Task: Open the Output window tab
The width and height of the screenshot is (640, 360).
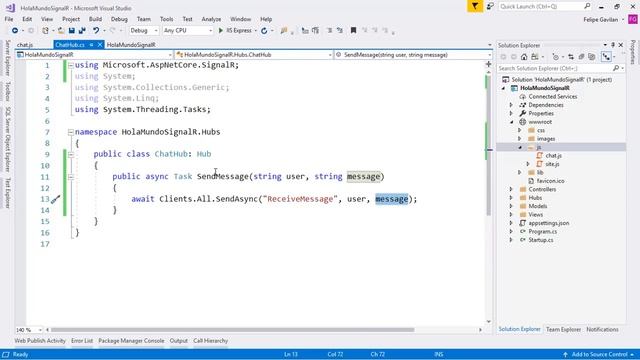Action: click(178, 341)
